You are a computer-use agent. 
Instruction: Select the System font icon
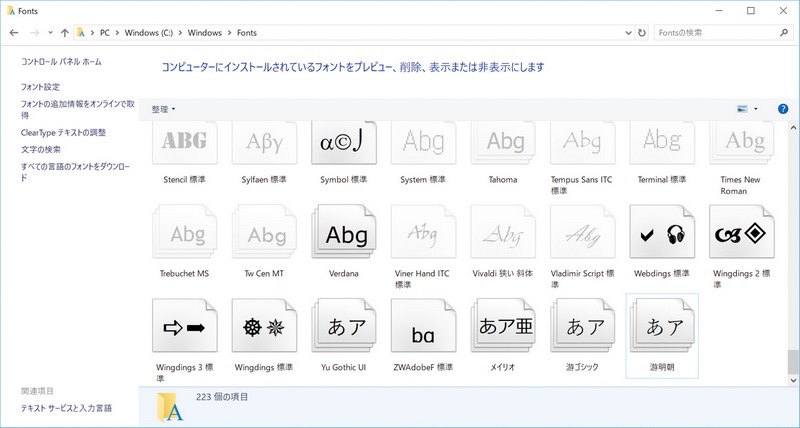click(423, 143)
